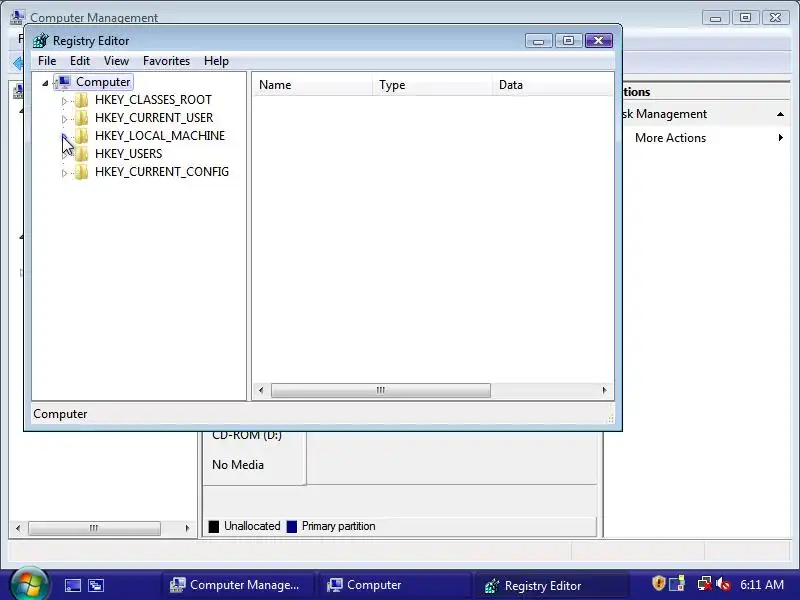Open the File menu in Registry Editor
The height and width of the screenshot is (600, 800).
[x=47, y=61]
